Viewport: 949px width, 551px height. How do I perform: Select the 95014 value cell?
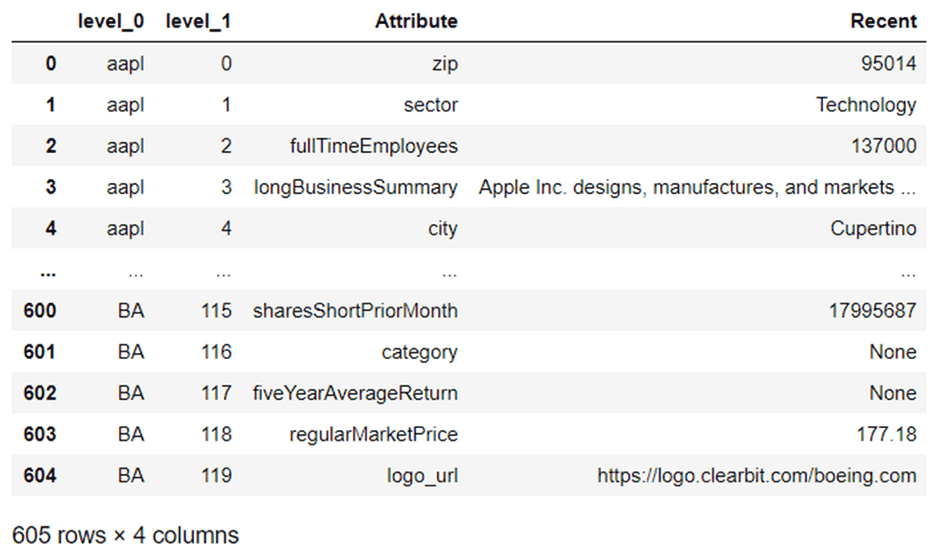(x=887, y=64)
